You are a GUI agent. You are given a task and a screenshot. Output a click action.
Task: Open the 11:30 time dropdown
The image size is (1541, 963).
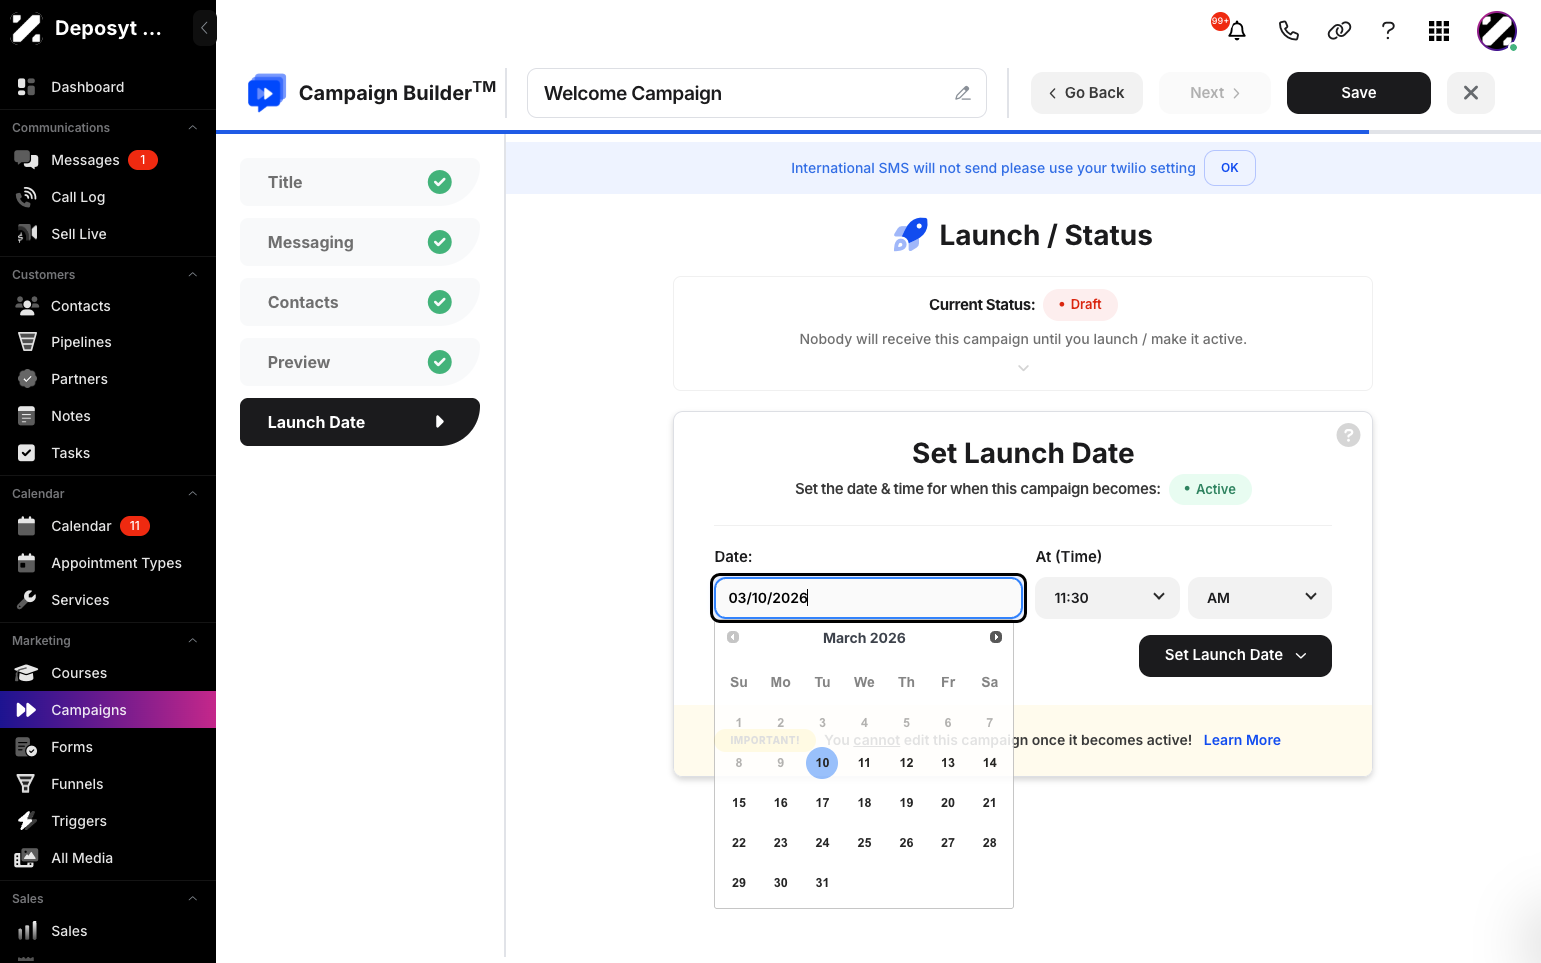click(x=1107, y=598)
